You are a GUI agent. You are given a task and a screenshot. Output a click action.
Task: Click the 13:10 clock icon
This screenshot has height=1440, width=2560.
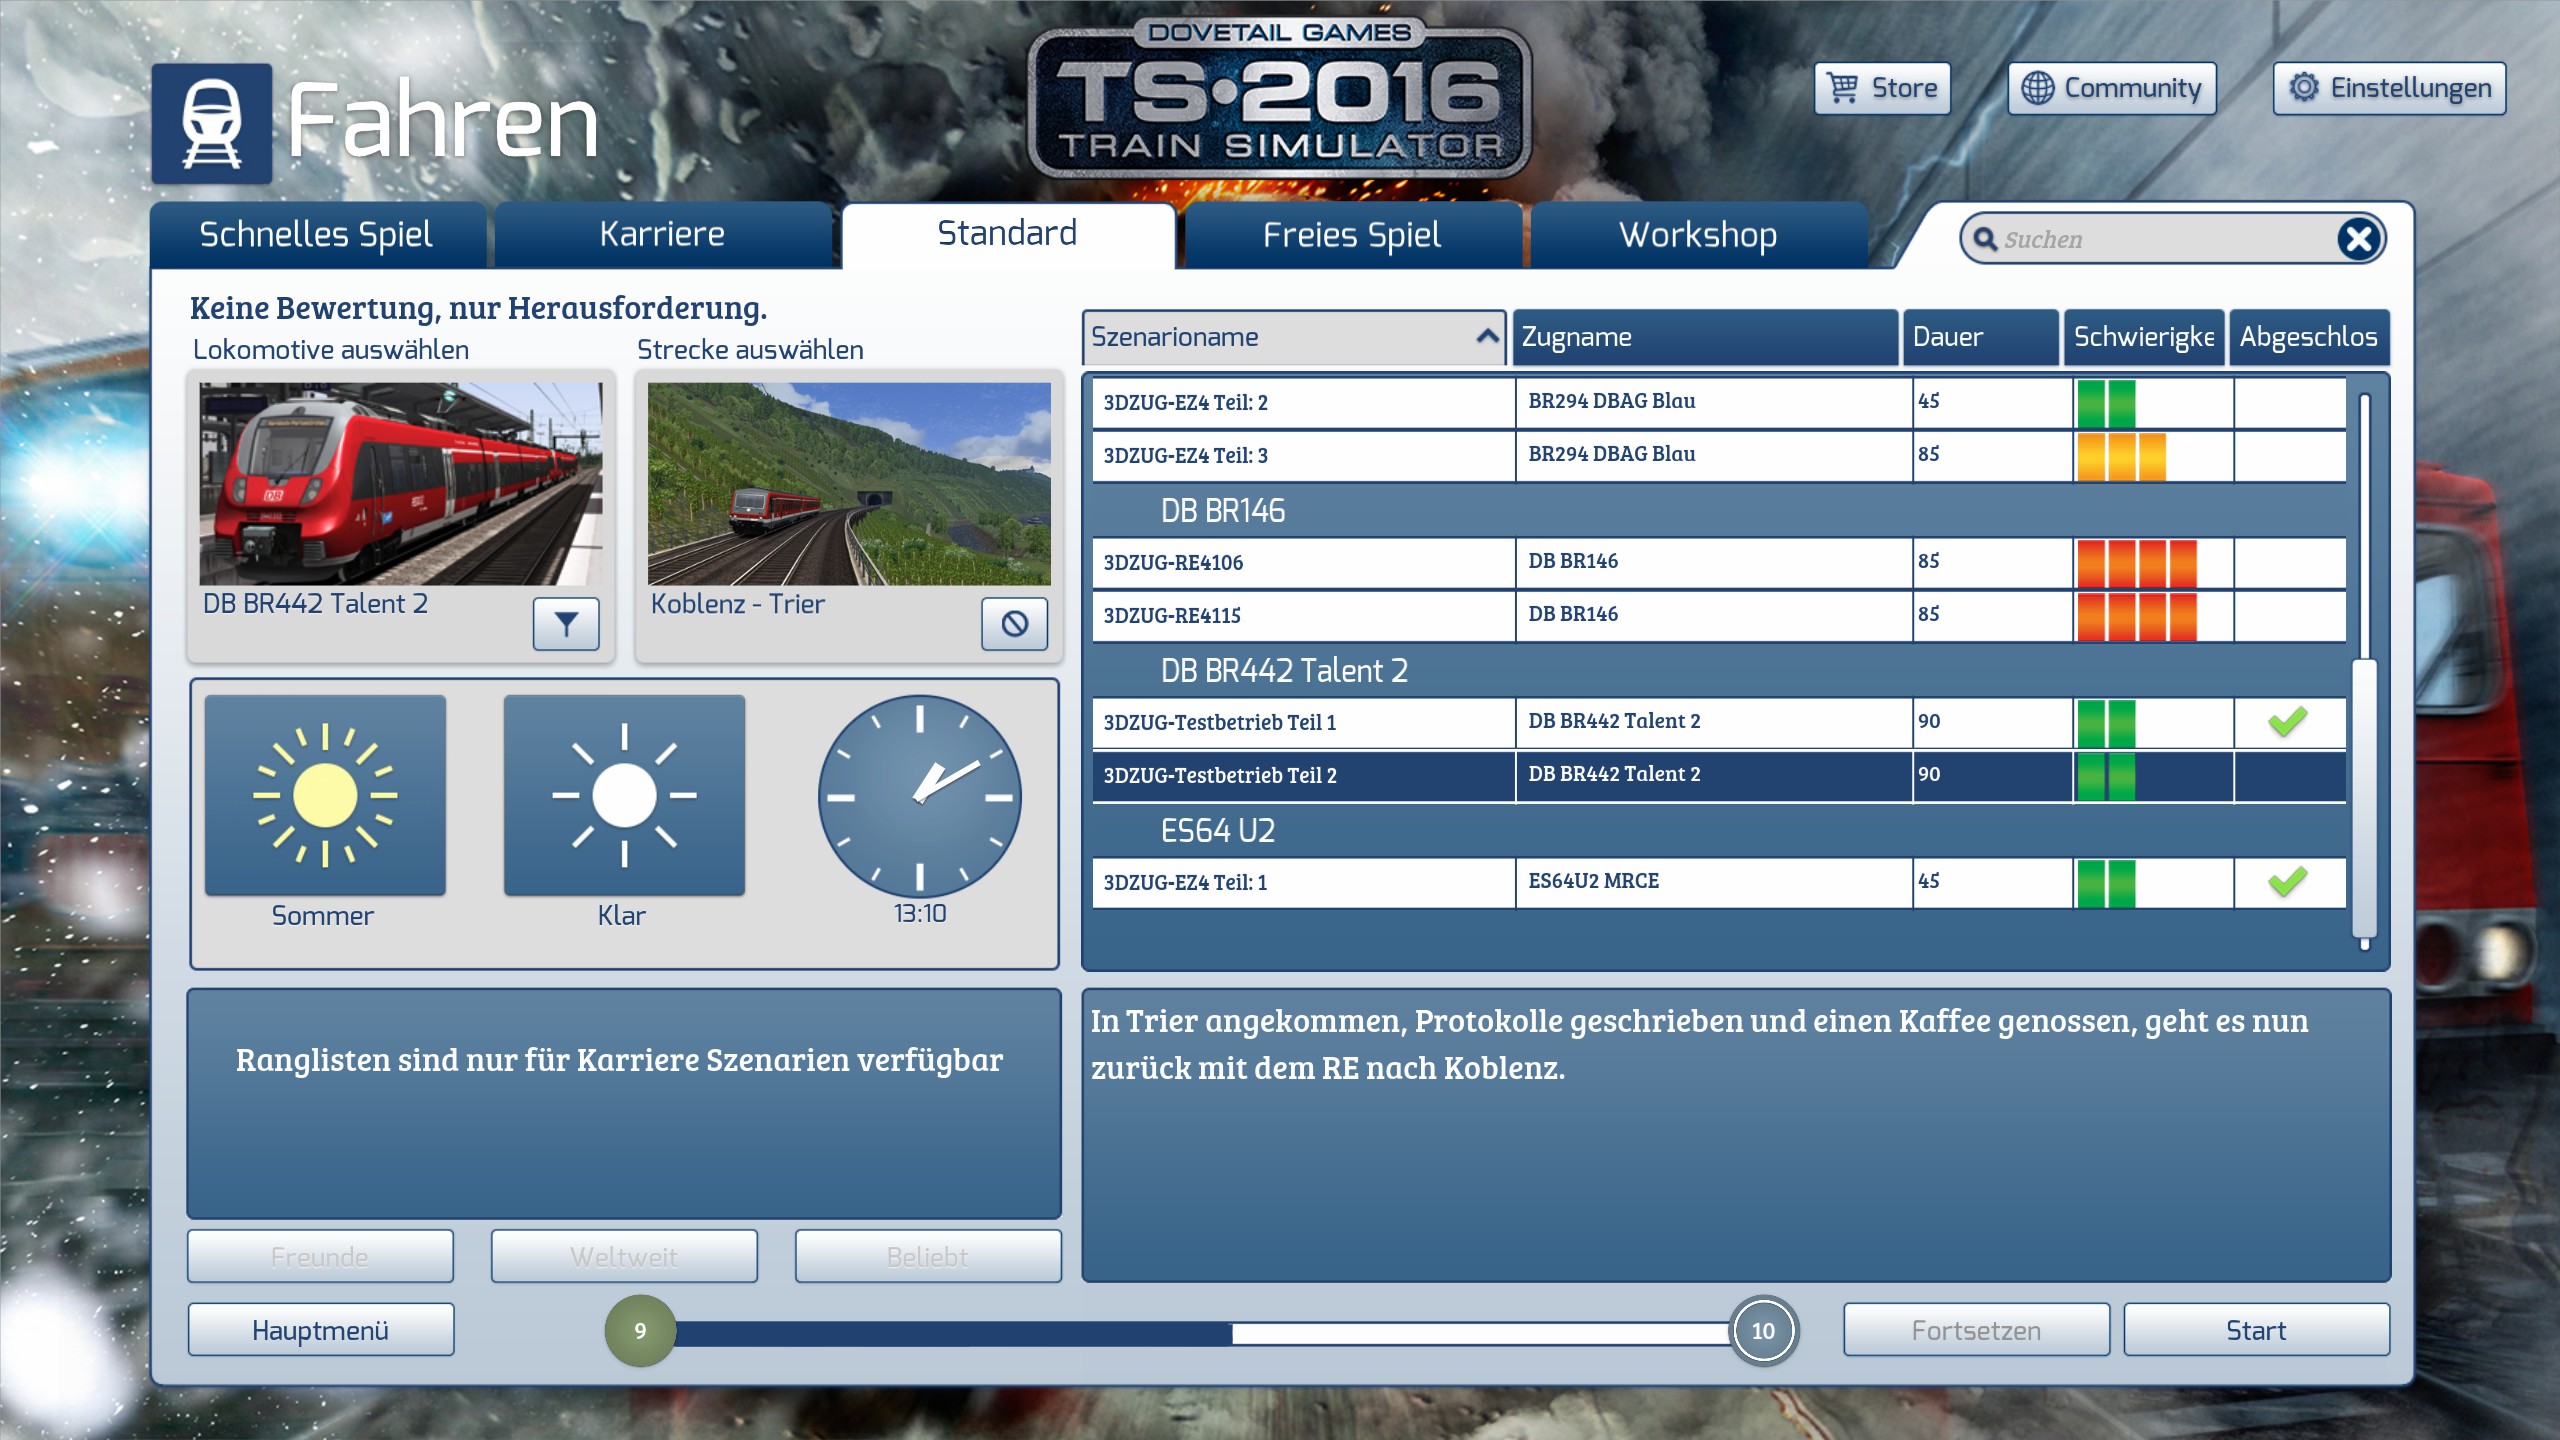[x=919, y=797]
